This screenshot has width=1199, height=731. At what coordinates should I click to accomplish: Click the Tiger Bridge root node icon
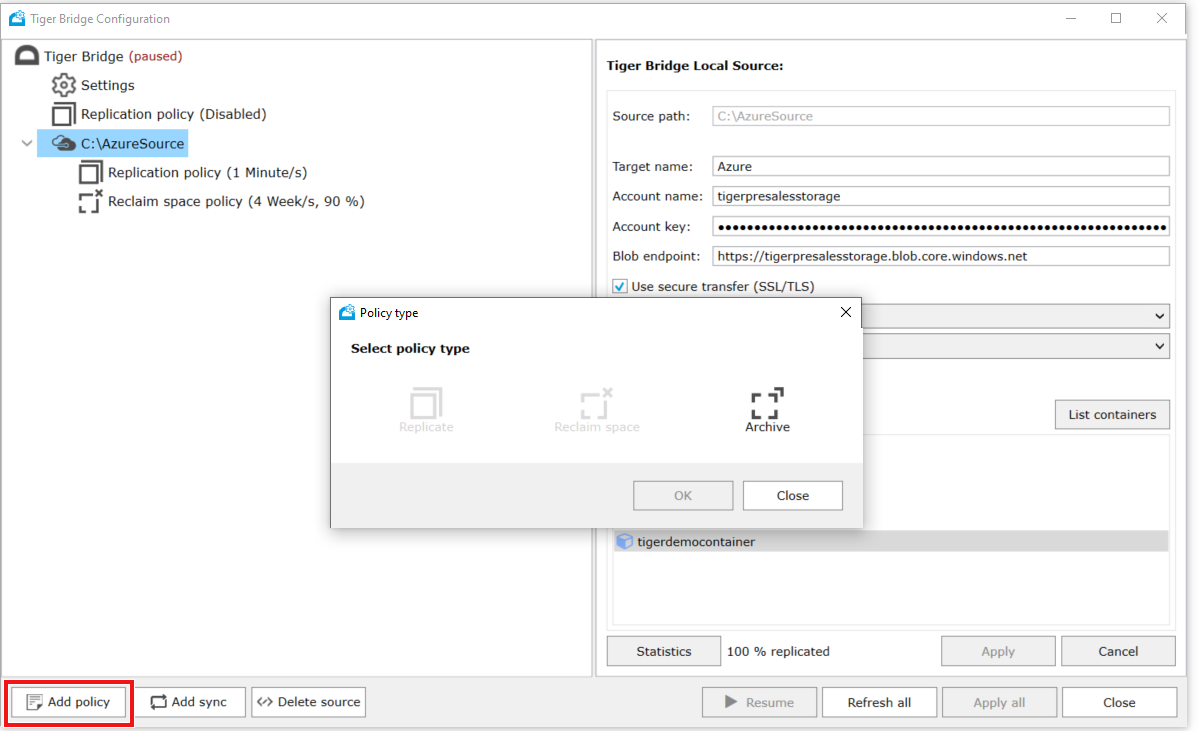27,56
